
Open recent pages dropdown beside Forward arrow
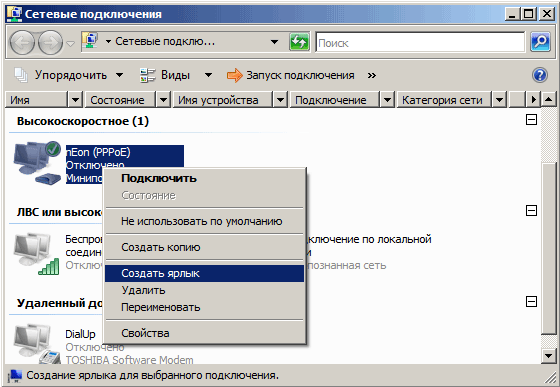71,44
